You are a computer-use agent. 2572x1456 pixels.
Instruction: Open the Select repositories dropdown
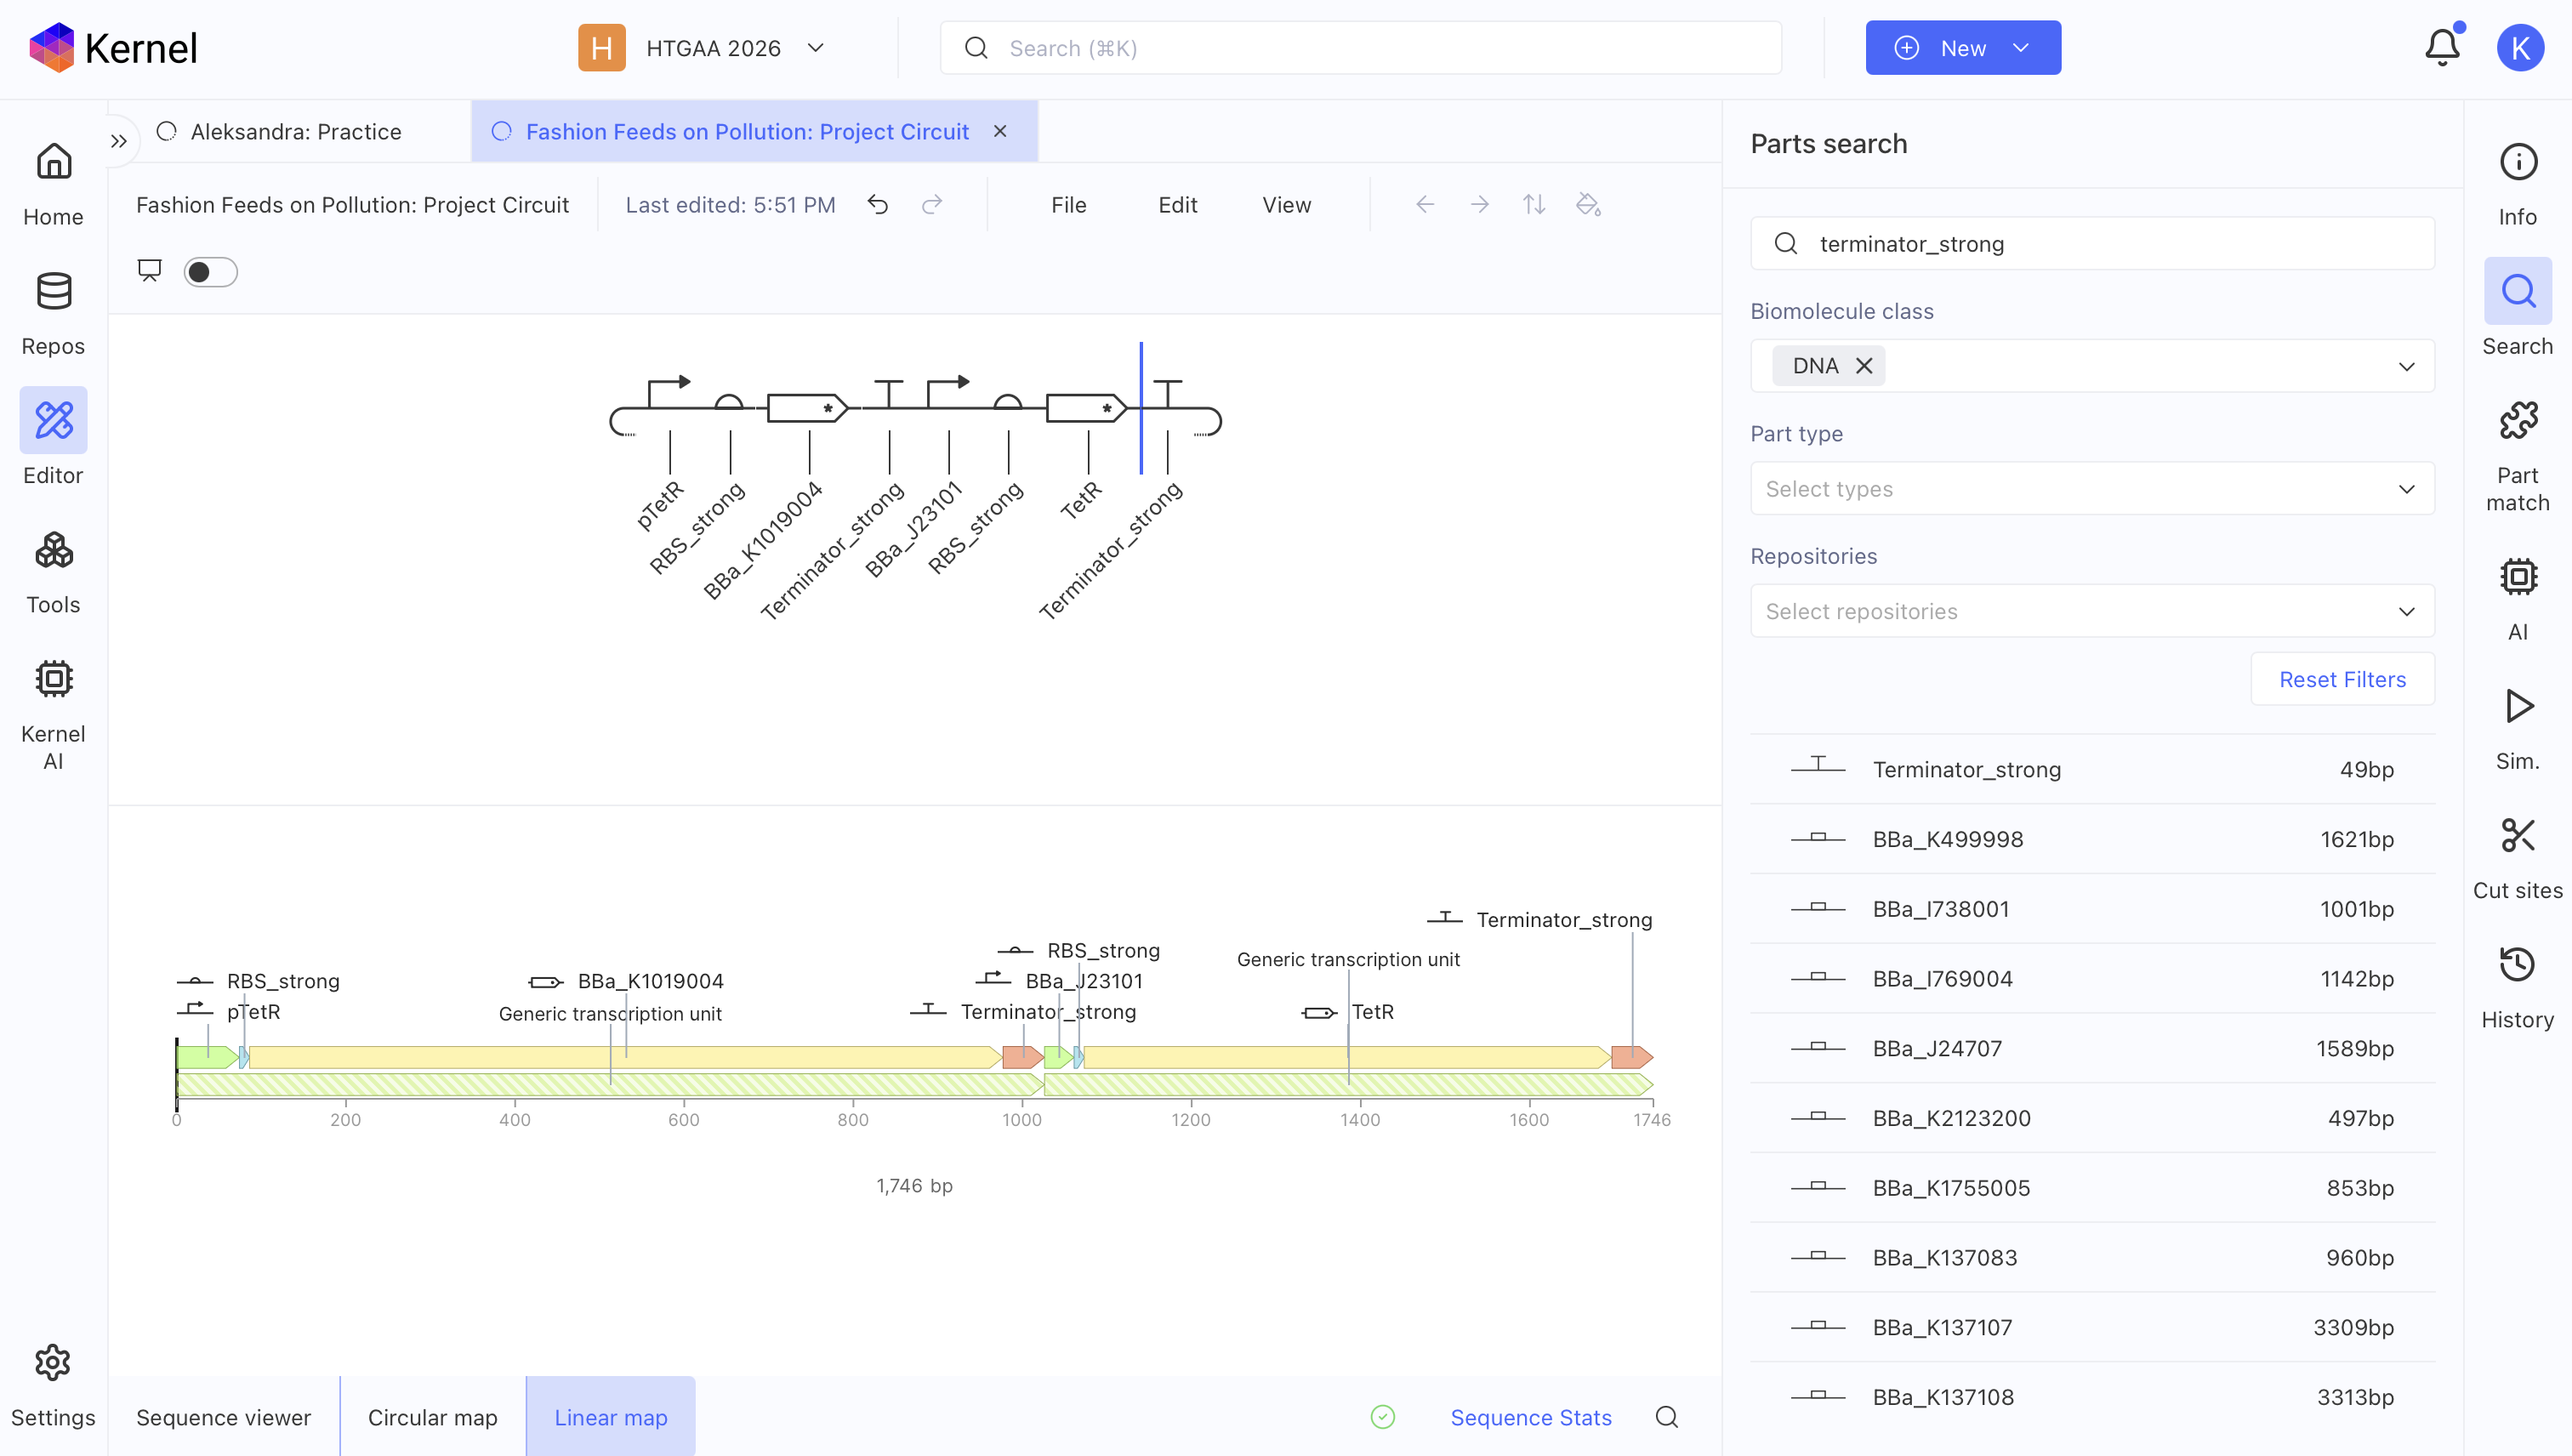click(x=2092, y=611)
